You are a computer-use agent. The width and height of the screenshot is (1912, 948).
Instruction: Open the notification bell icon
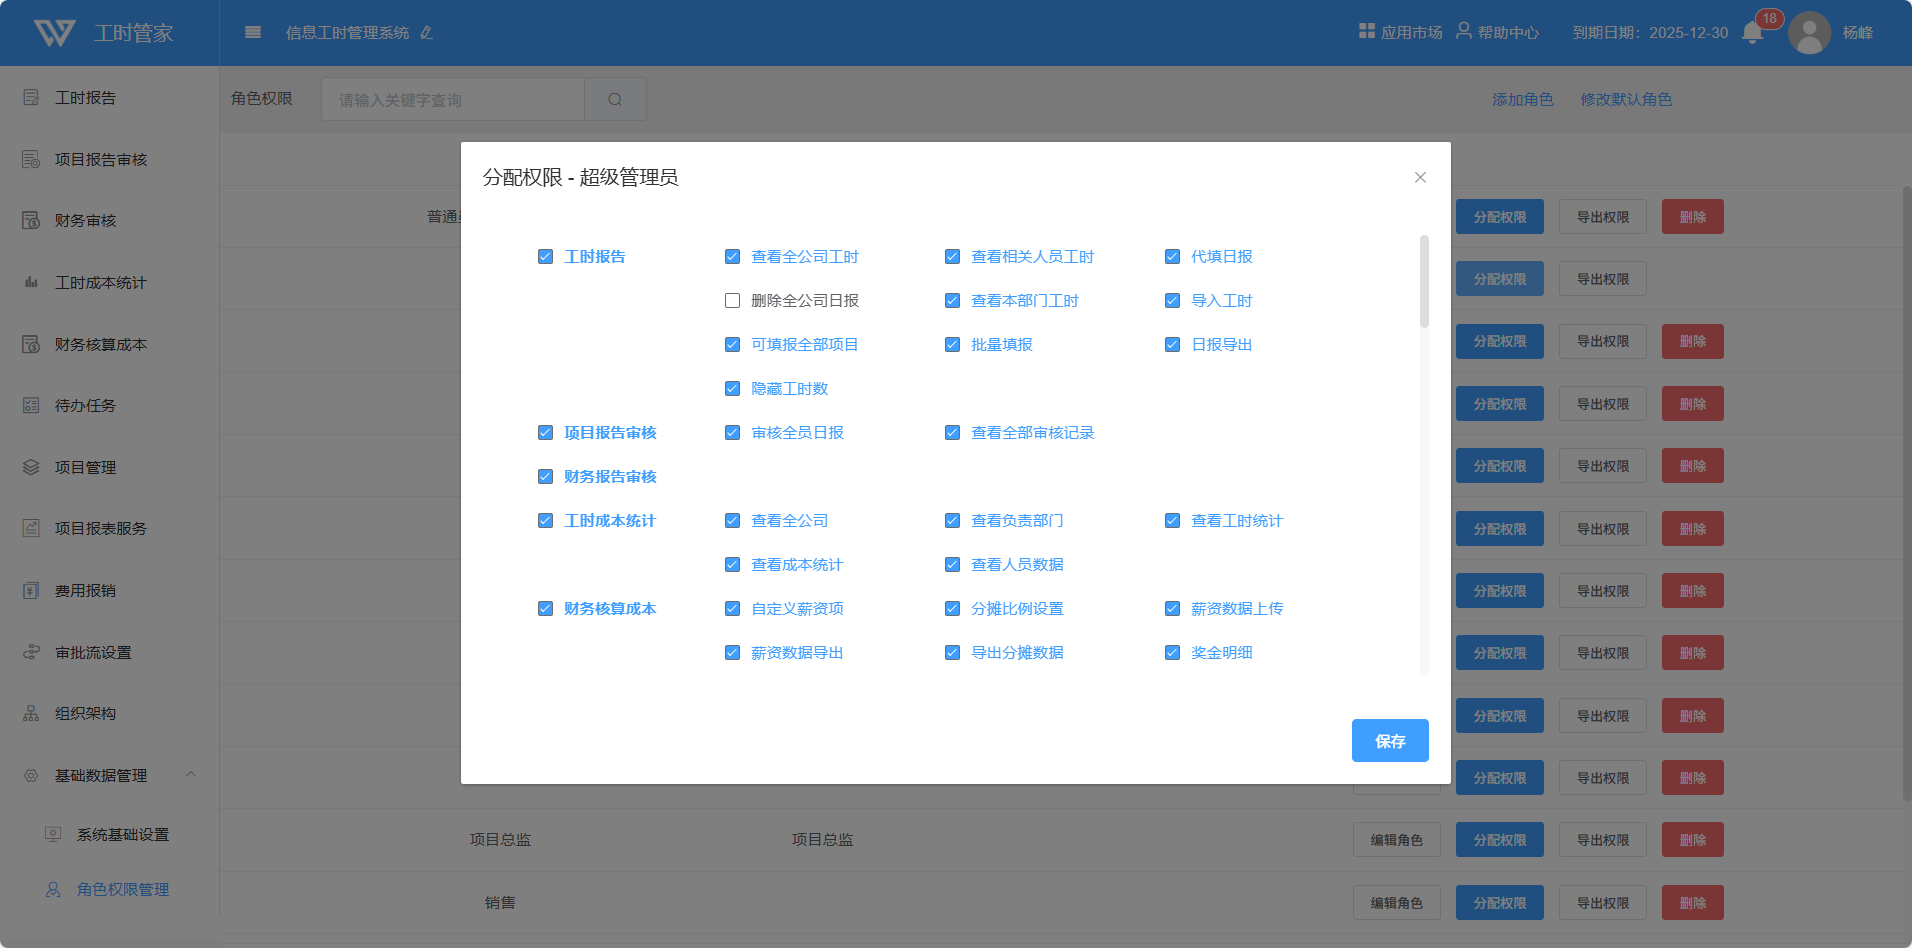click(1752, 33)
